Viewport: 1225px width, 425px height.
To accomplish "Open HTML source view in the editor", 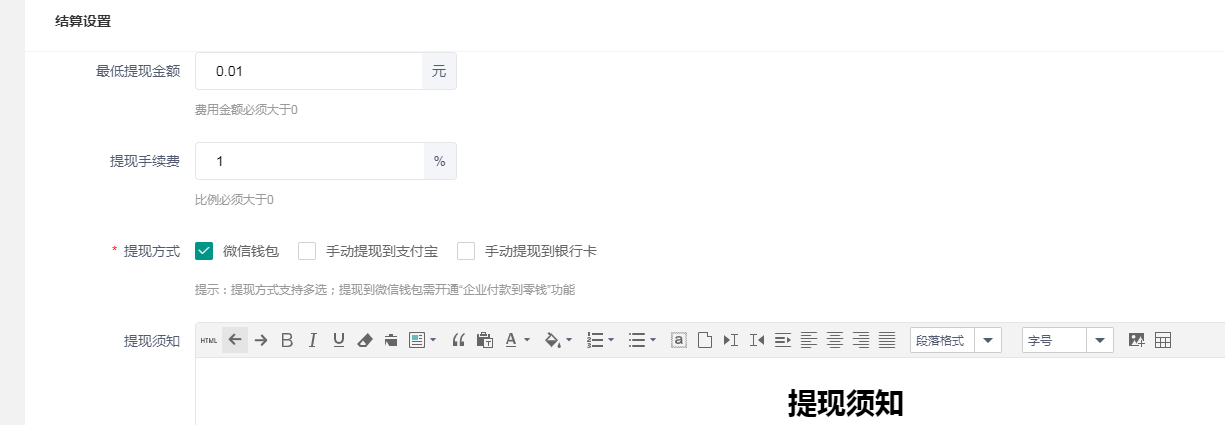I will click(208, 340).
